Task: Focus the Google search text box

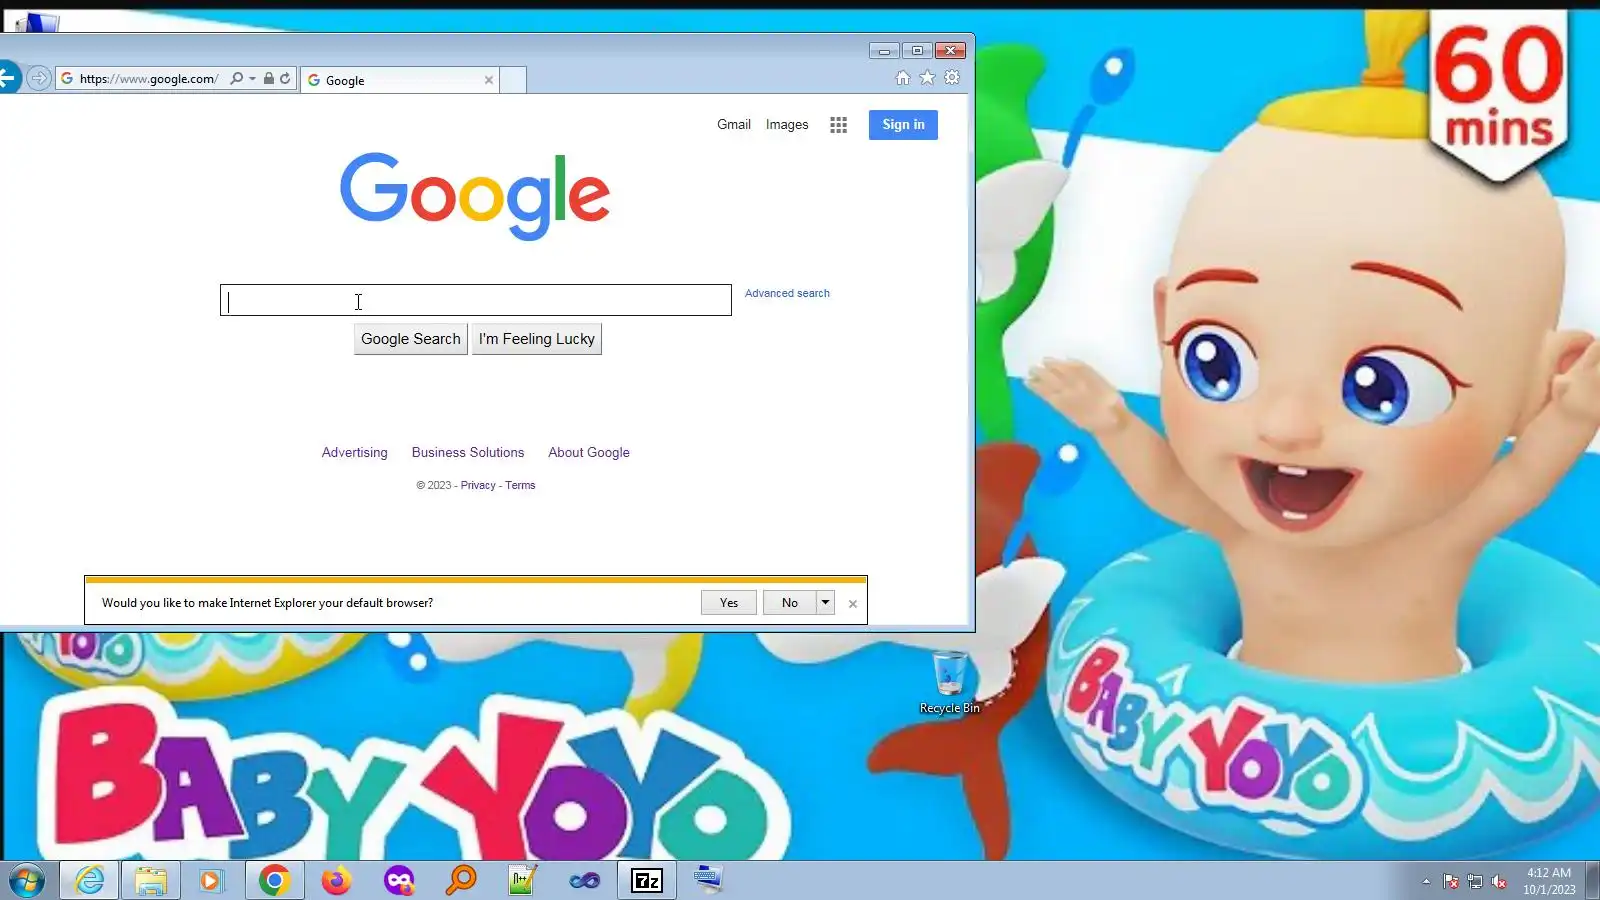Action: point(476,300)
